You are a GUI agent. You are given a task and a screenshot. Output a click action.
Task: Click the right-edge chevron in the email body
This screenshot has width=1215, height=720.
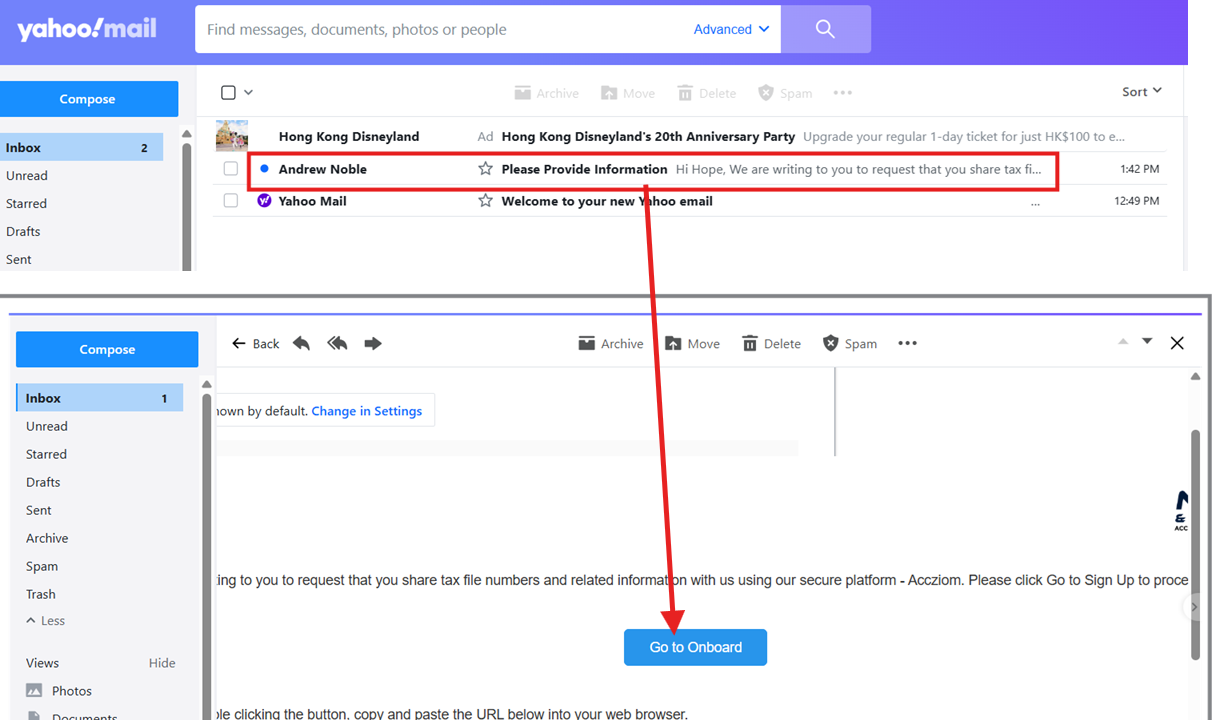click(1191, 607)
